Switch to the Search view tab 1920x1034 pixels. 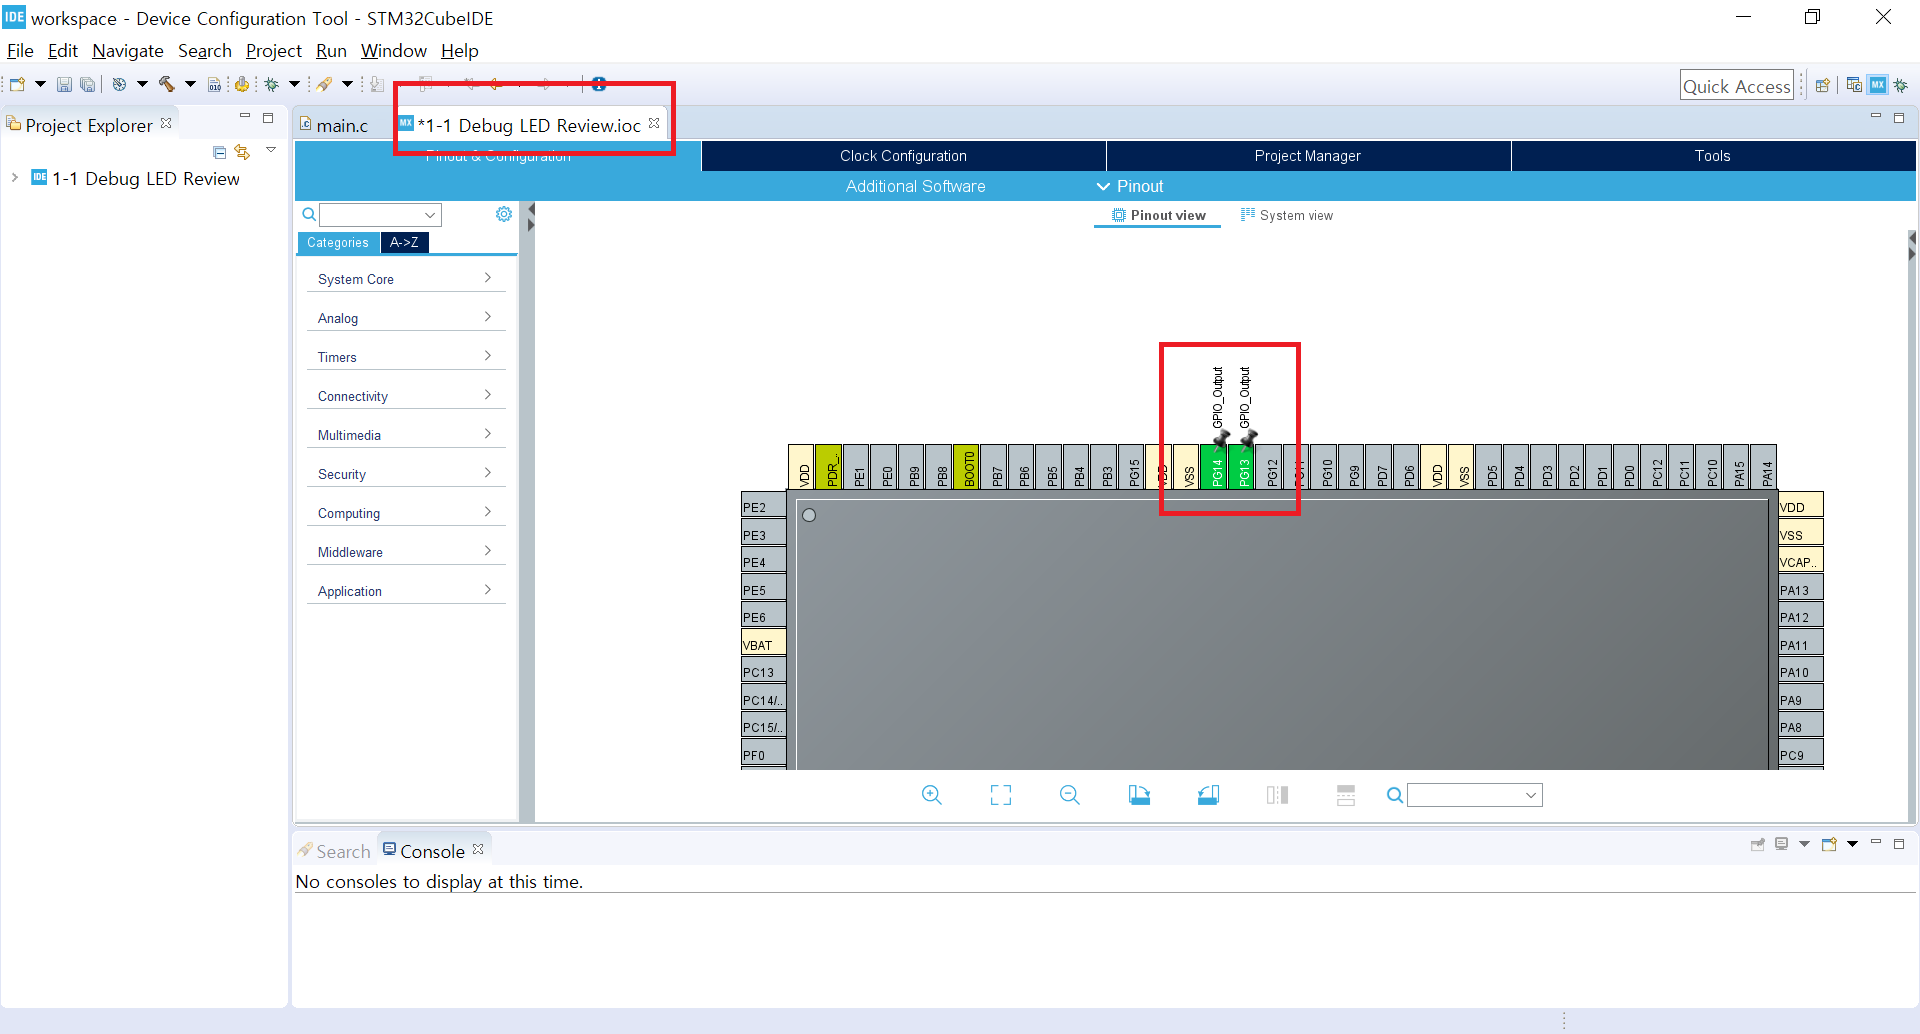[x=334, y=851]
